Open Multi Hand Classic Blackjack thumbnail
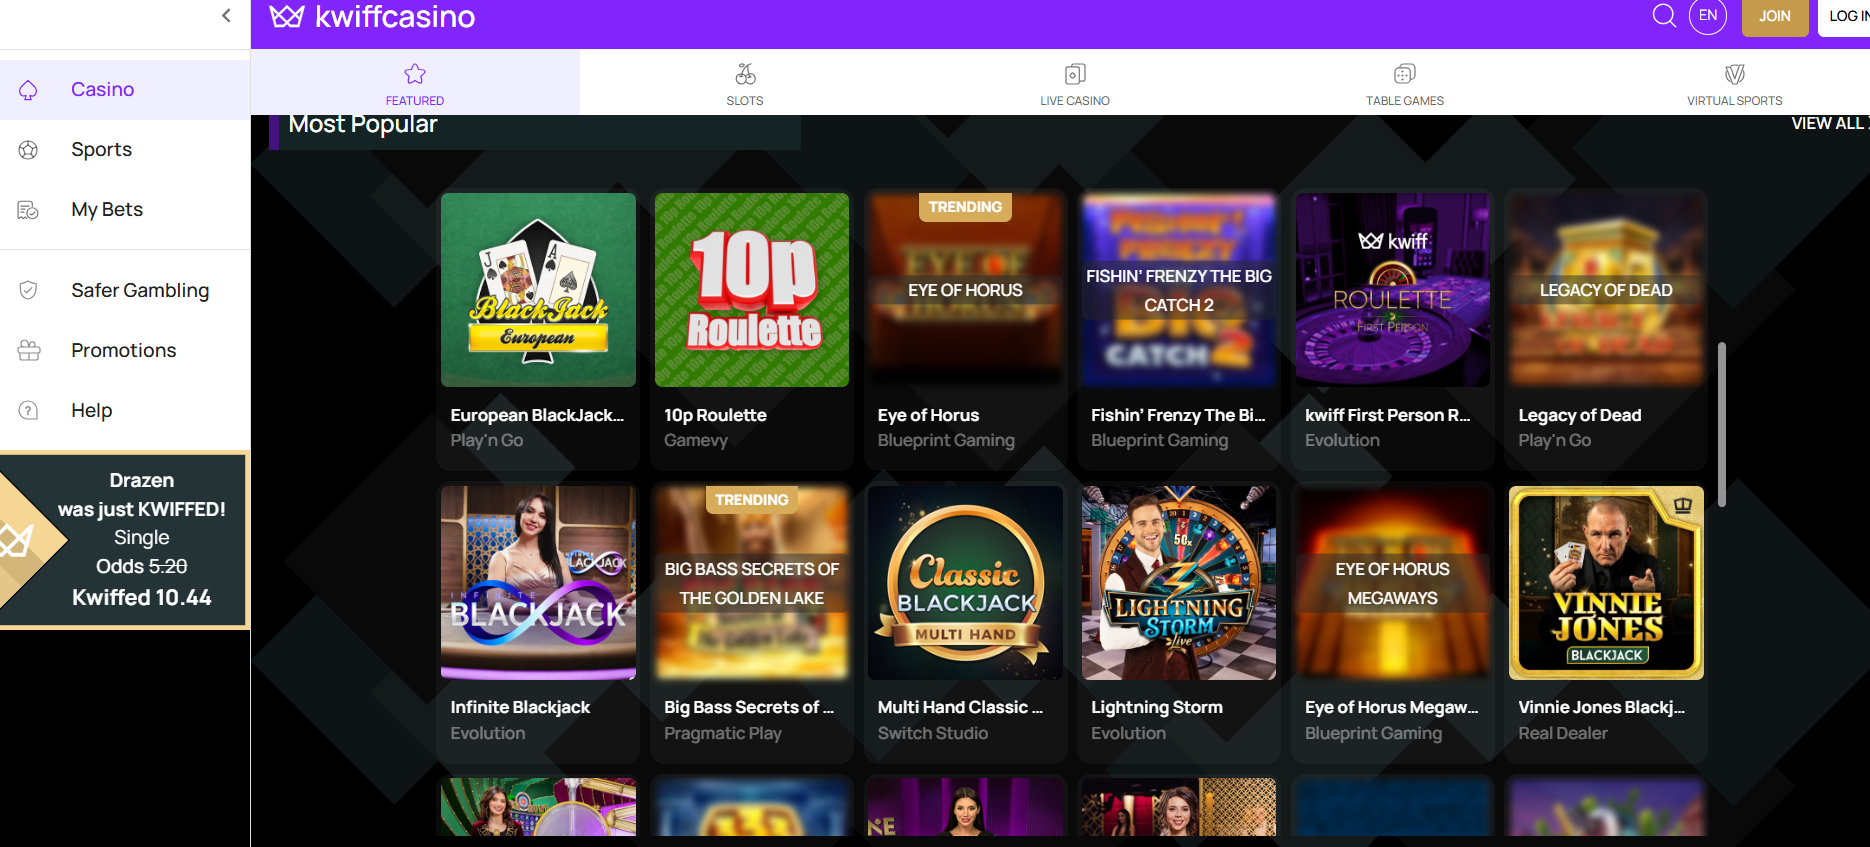 coord(965,583)
